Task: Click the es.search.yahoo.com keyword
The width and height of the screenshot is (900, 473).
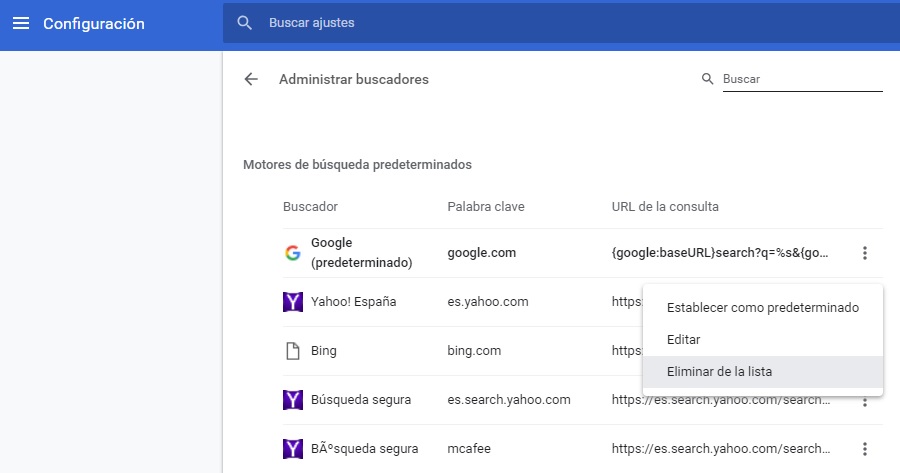Action: [509, 400]
